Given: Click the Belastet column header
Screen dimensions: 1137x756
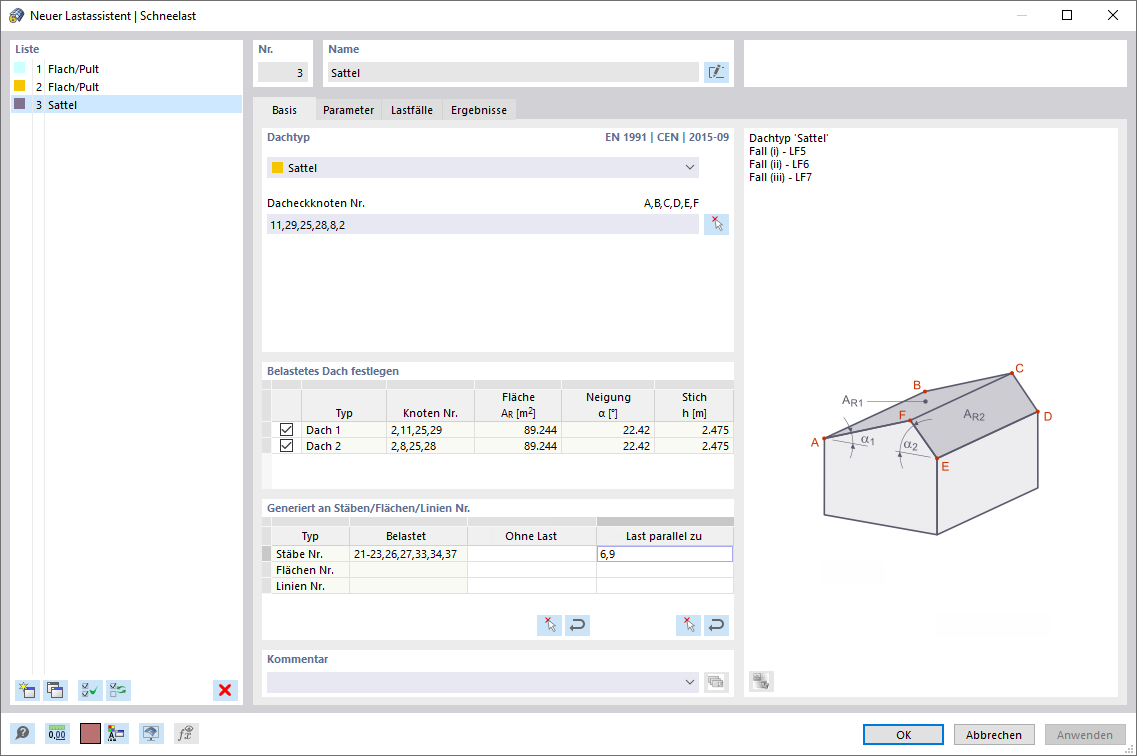Looking at the screenshot, I should (406, 536).
